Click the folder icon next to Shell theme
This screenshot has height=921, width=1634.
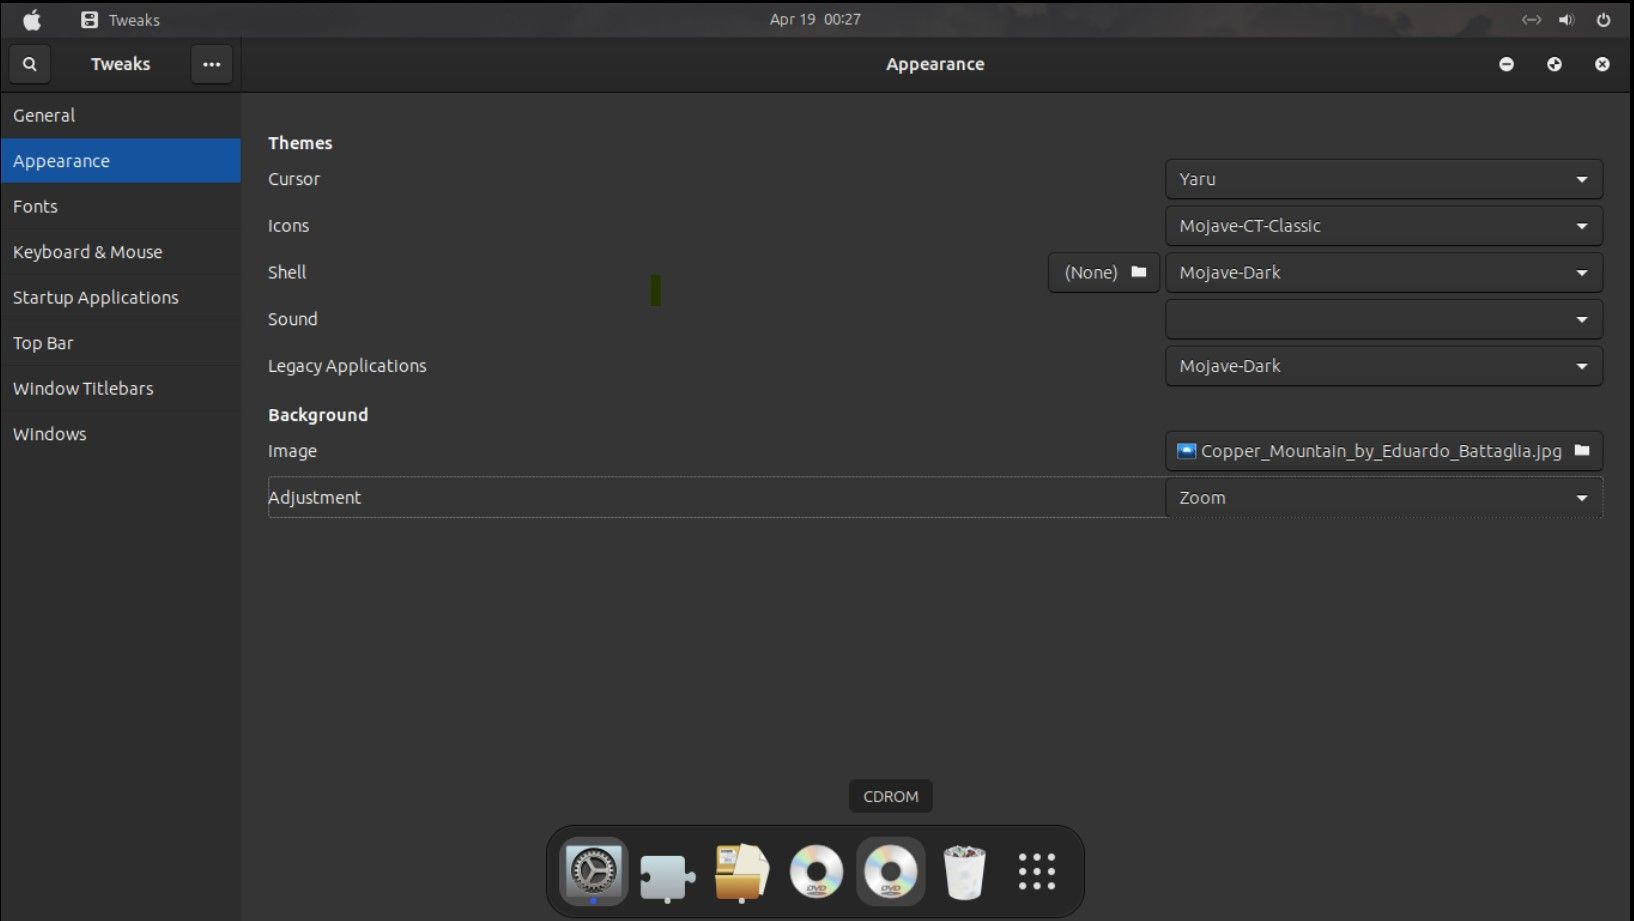tap(1138, 272)
